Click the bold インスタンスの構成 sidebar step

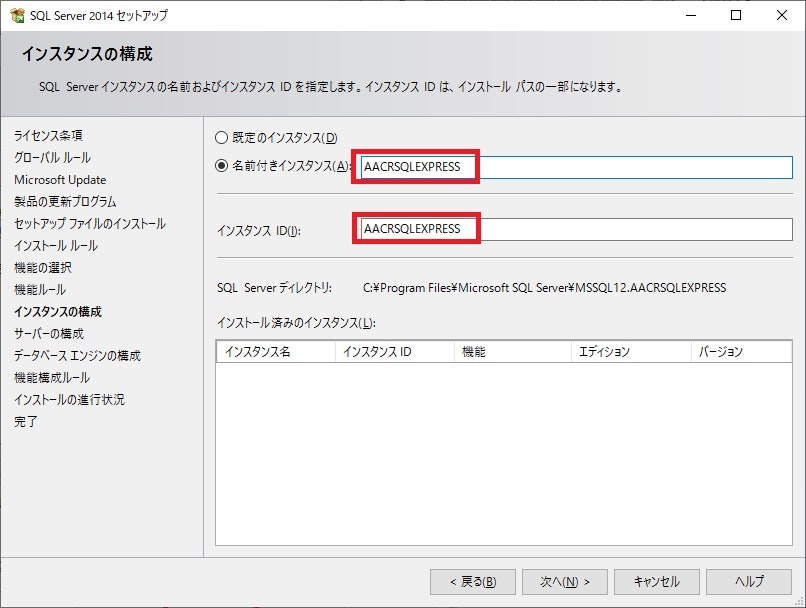pos(58,311)
